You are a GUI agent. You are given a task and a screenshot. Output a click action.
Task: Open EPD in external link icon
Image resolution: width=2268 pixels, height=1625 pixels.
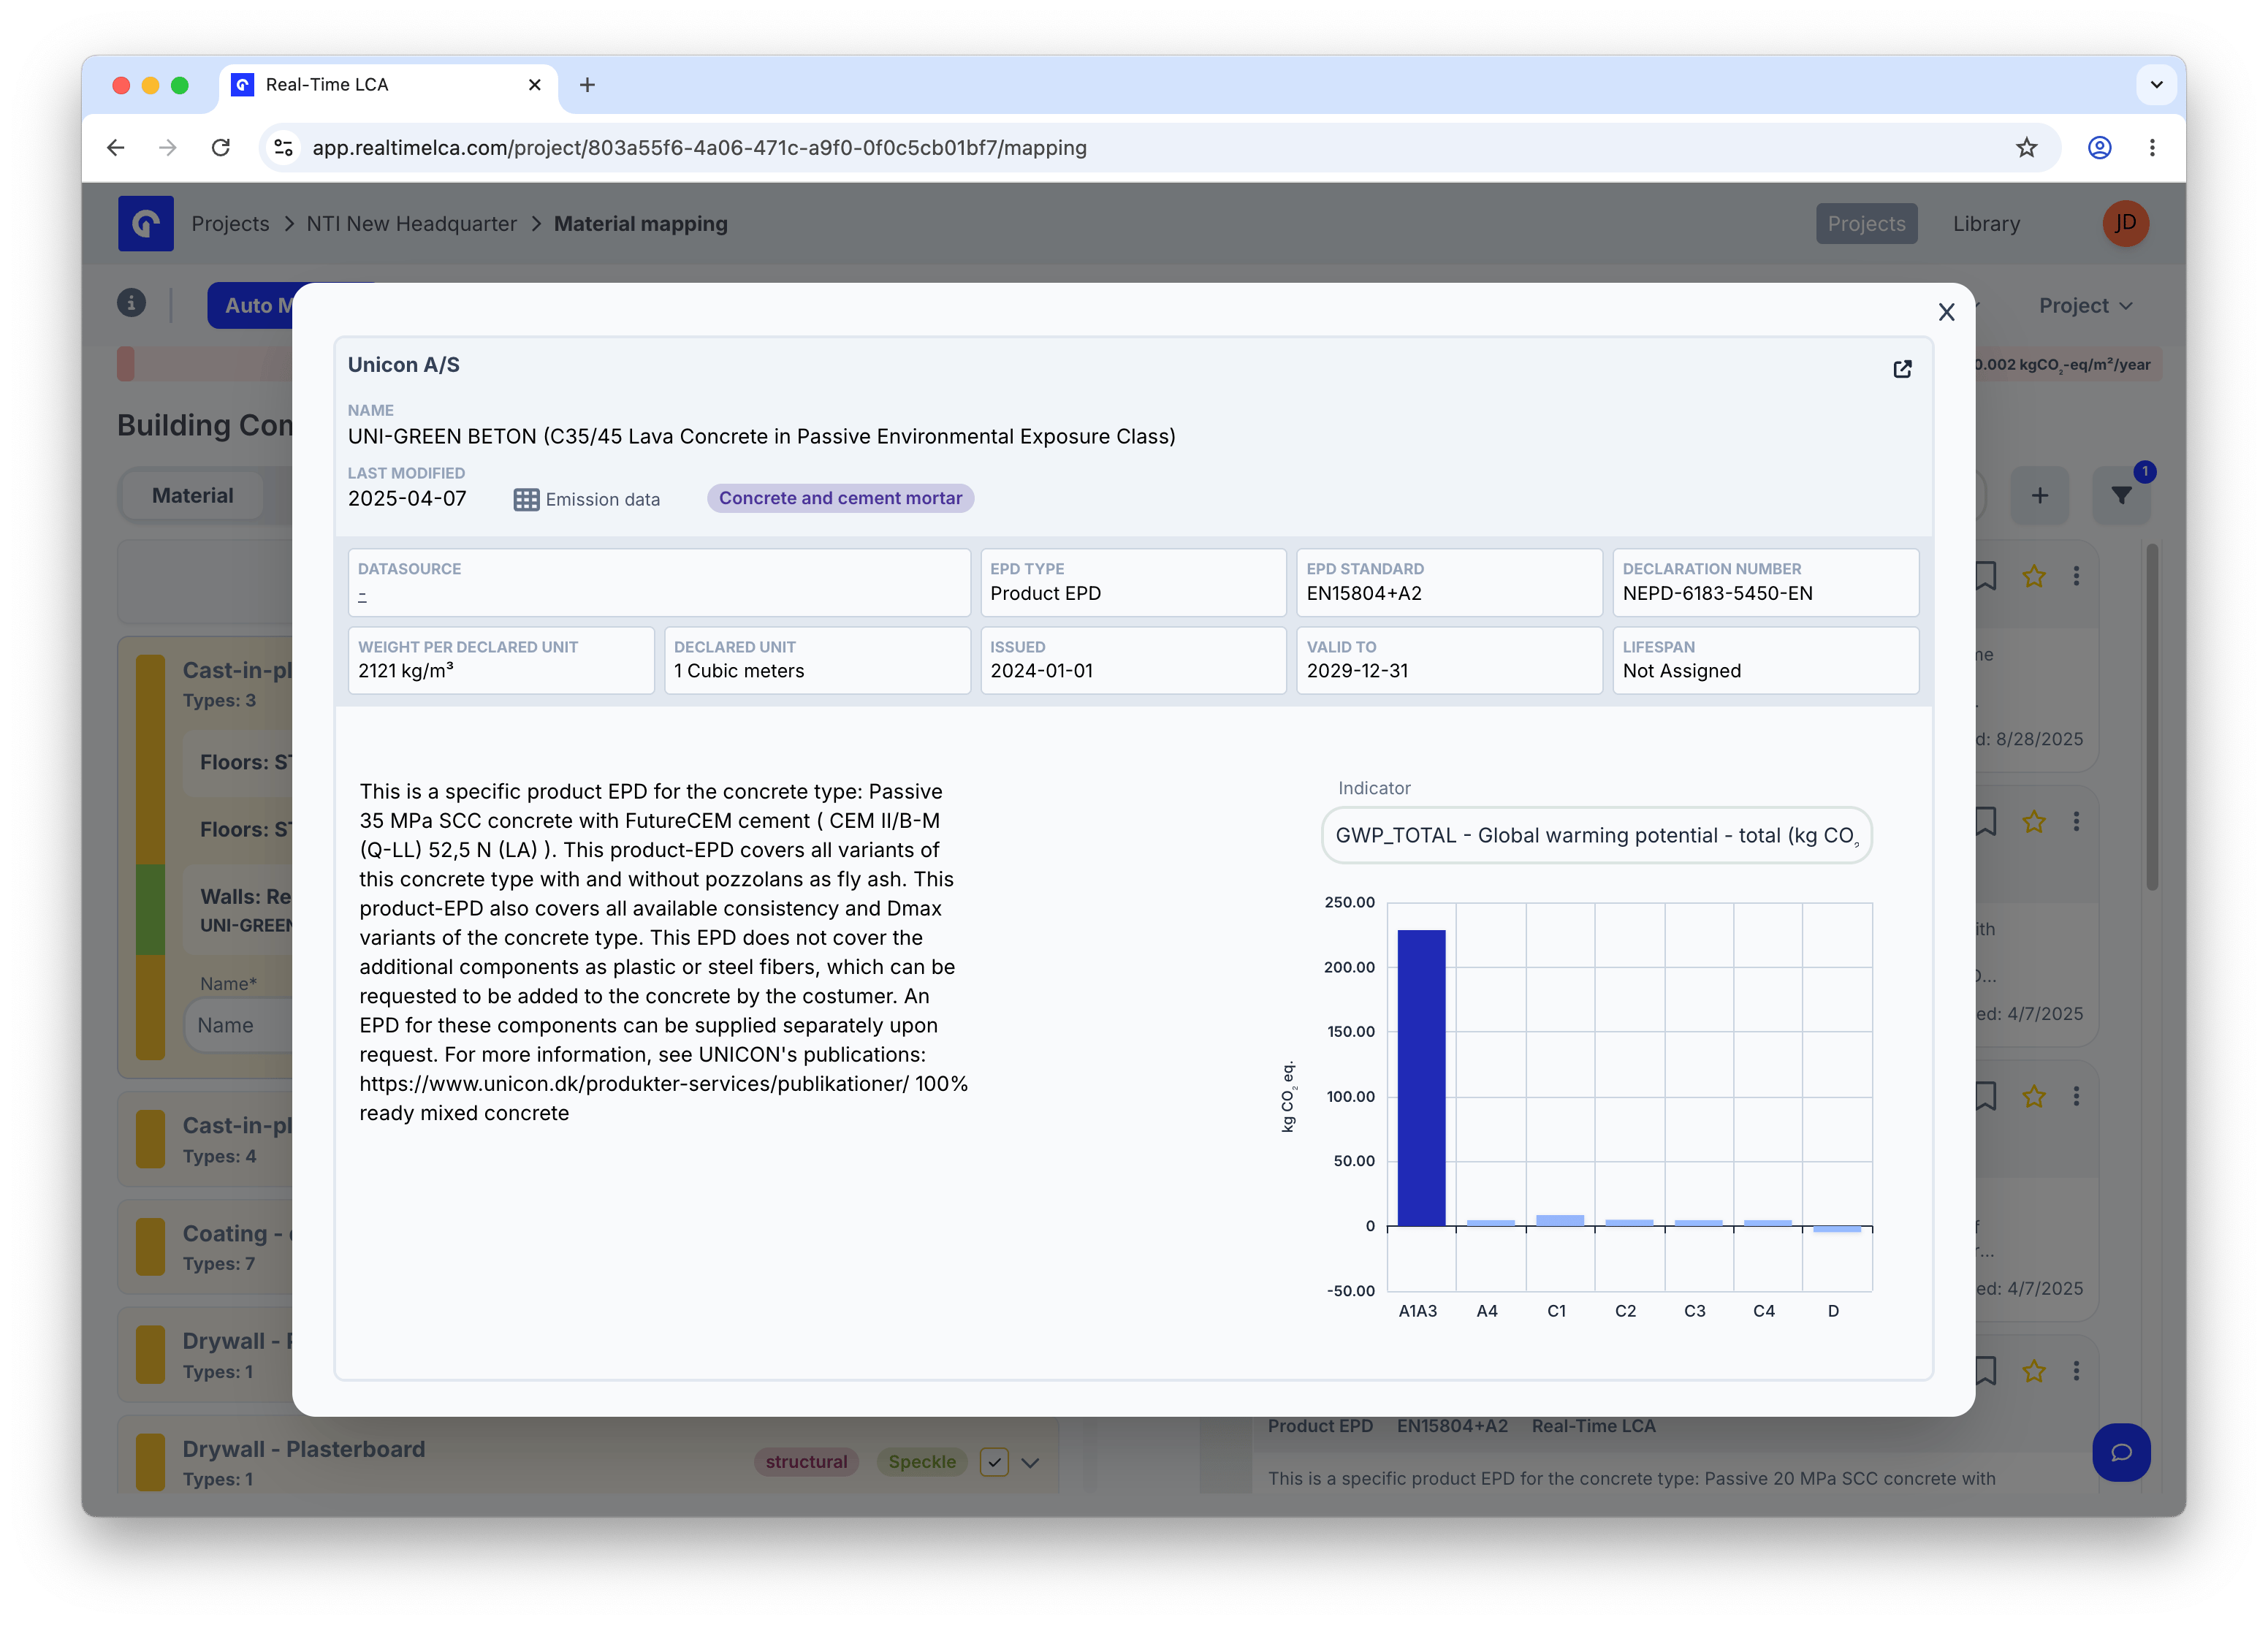[x=1902, y=369]
